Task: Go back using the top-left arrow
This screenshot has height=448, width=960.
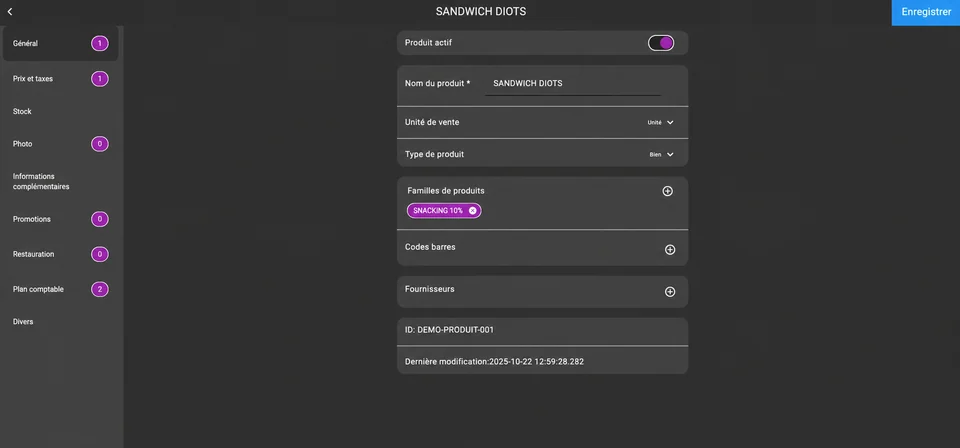Action: click(x=10, y=12)
